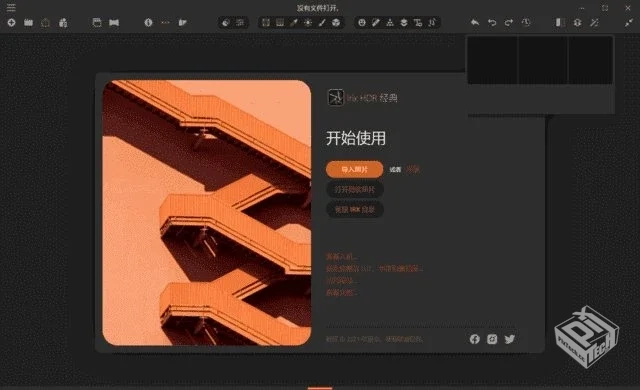Click the 3D cube tool icon

[336, 22]
